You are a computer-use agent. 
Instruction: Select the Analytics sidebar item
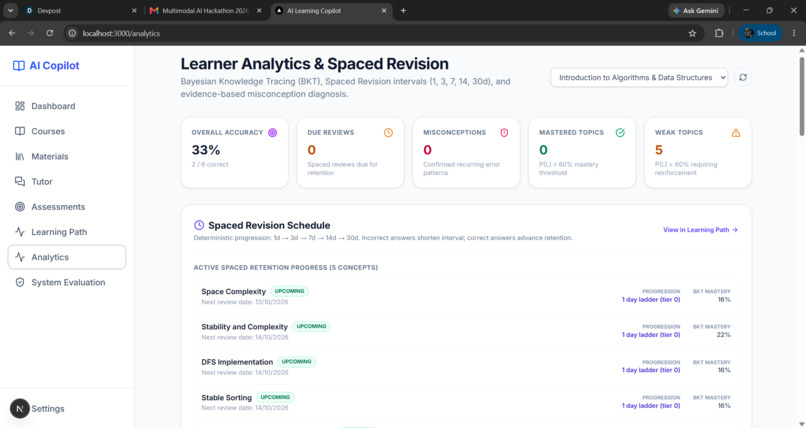67,257
